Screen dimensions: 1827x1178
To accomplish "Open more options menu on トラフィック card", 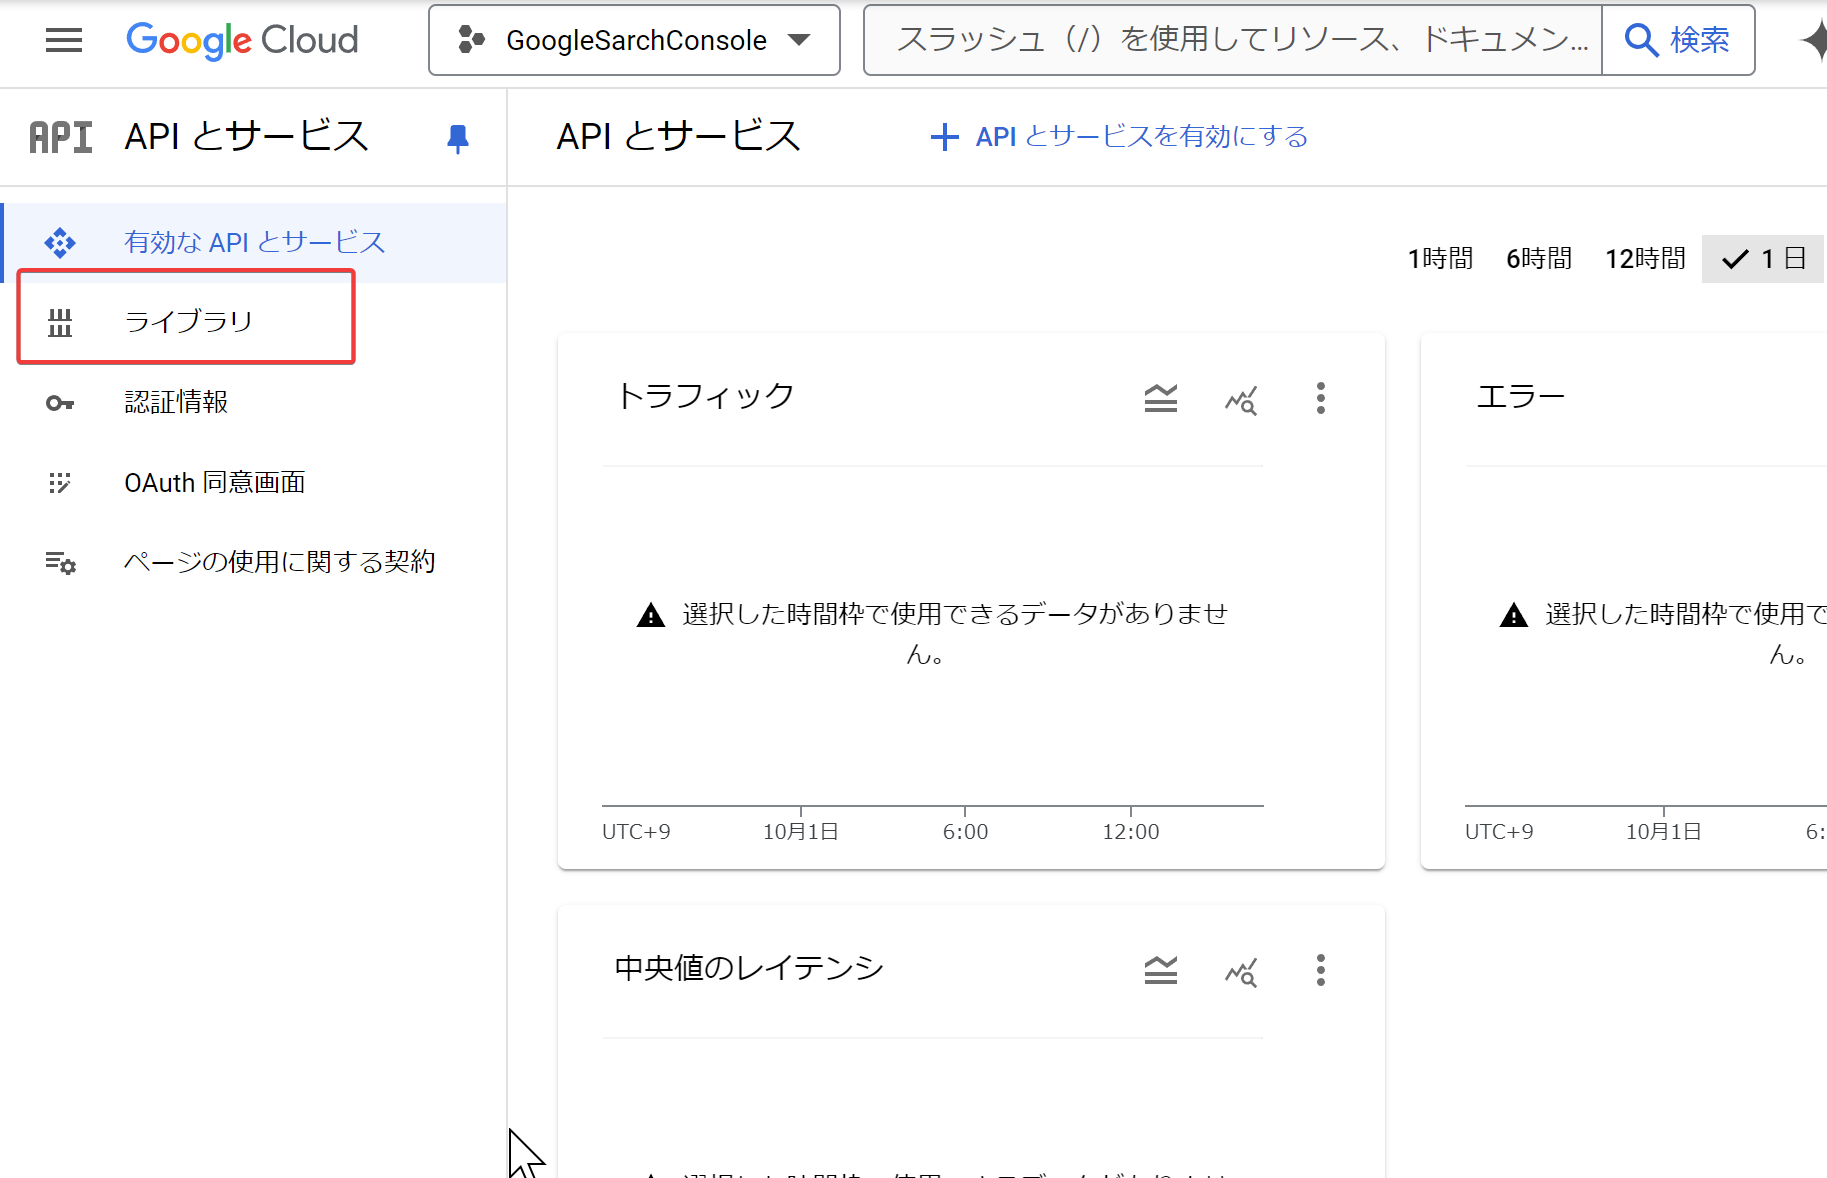I will pos(1321,398).
